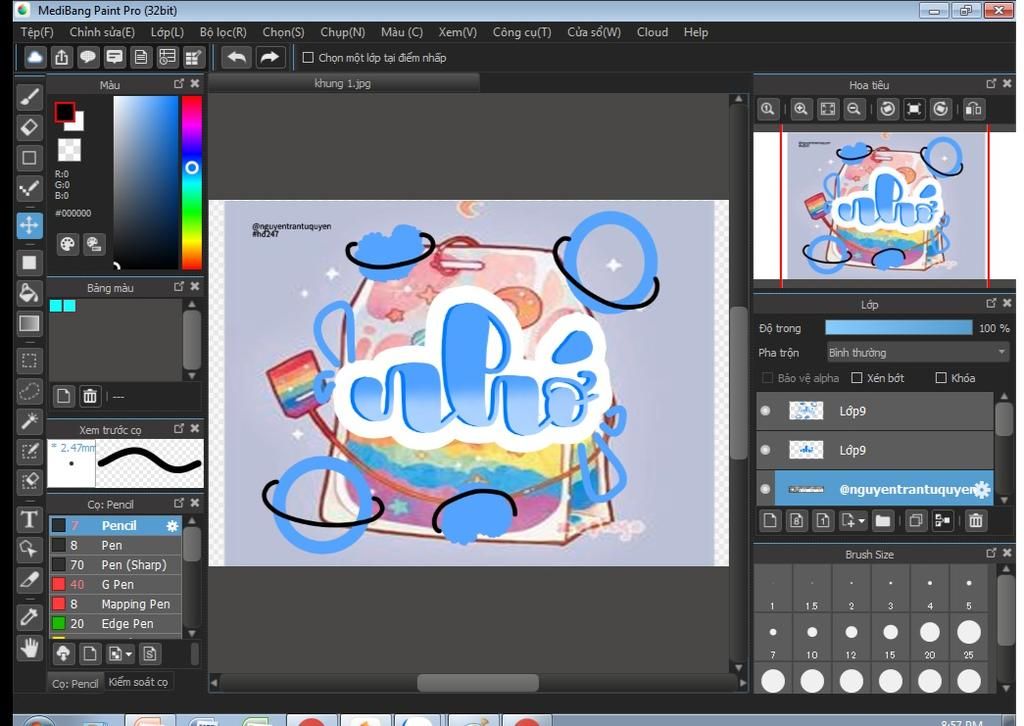Open Pencil brush settings gear
This screenshot has width=1024, height=726.
click(172, 526)
